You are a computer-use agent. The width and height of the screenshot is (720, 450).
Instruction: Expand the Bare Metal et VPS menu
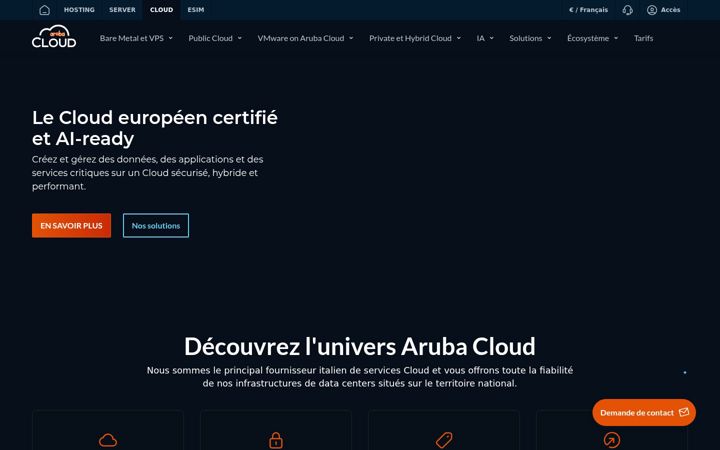(x=136, y=38)
